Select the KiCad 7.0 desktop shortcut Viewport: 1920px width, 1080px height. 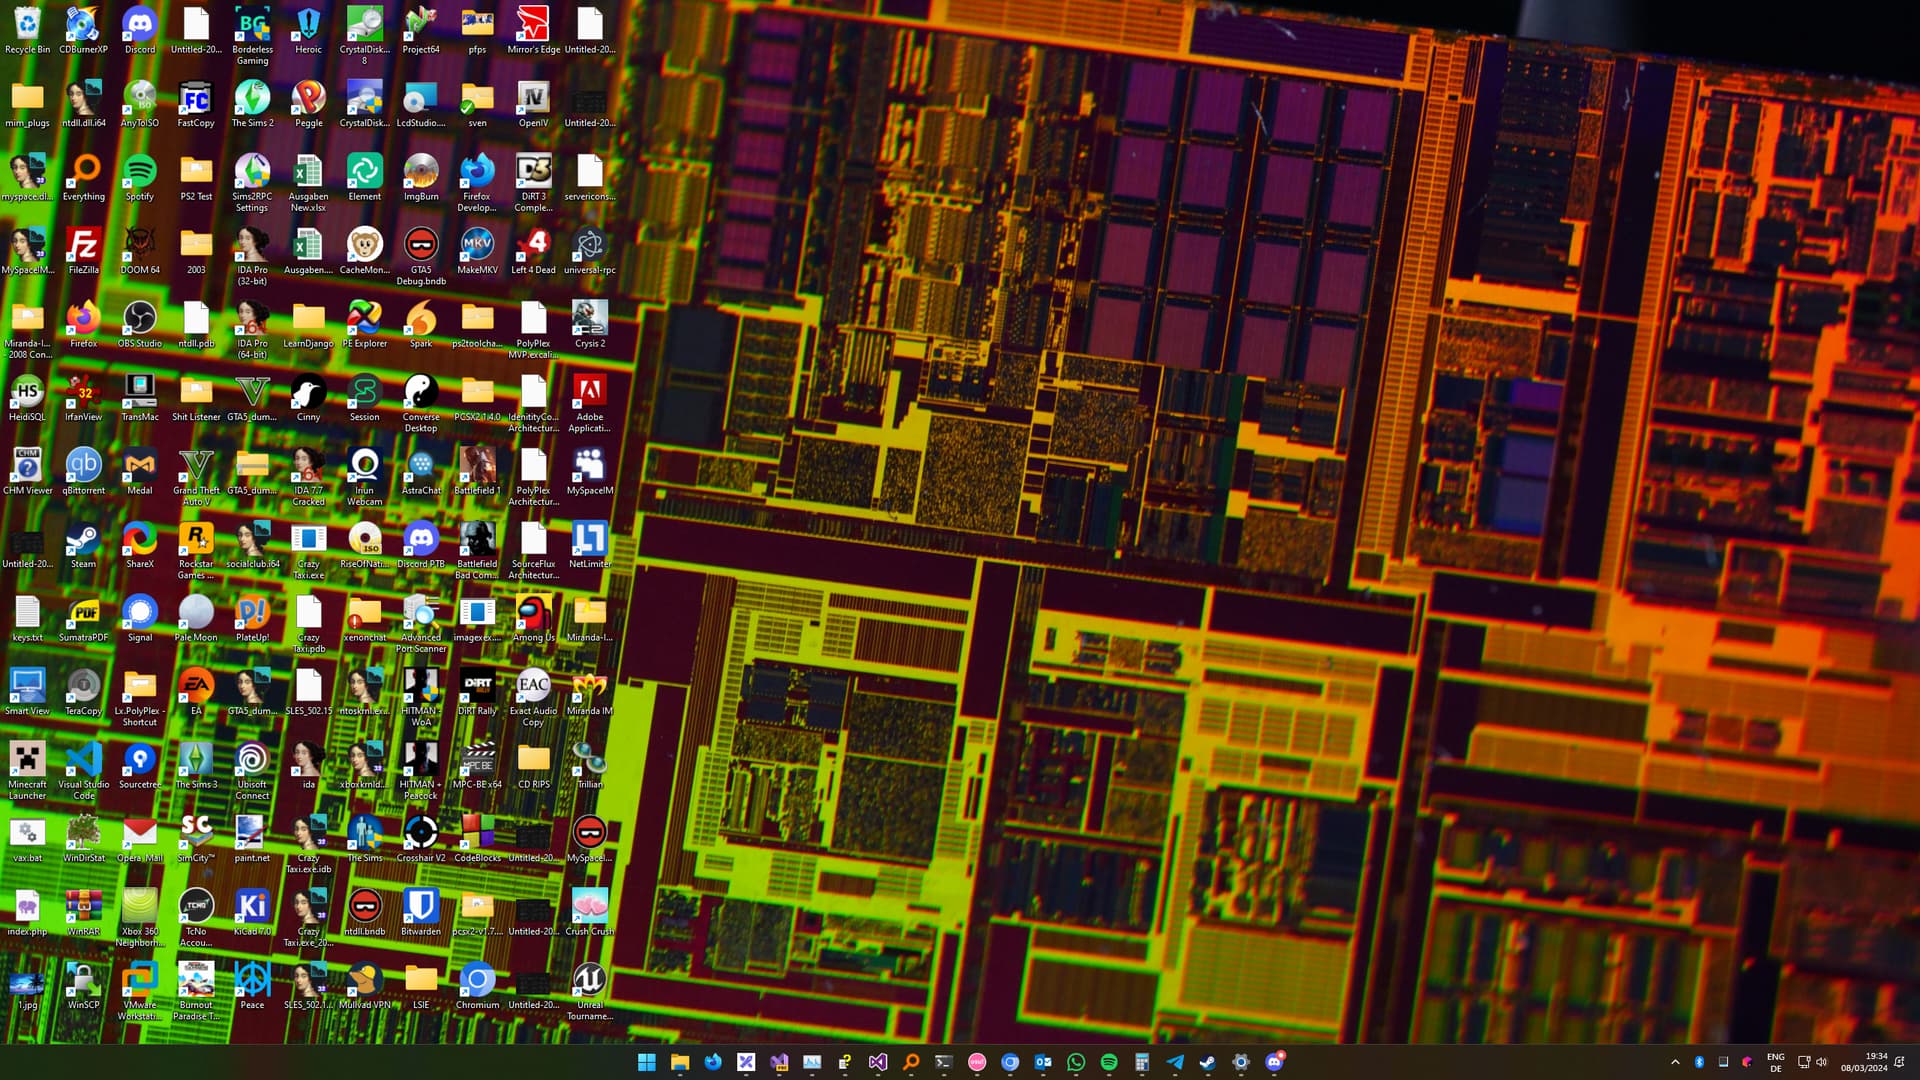click(x=252, y=913)
